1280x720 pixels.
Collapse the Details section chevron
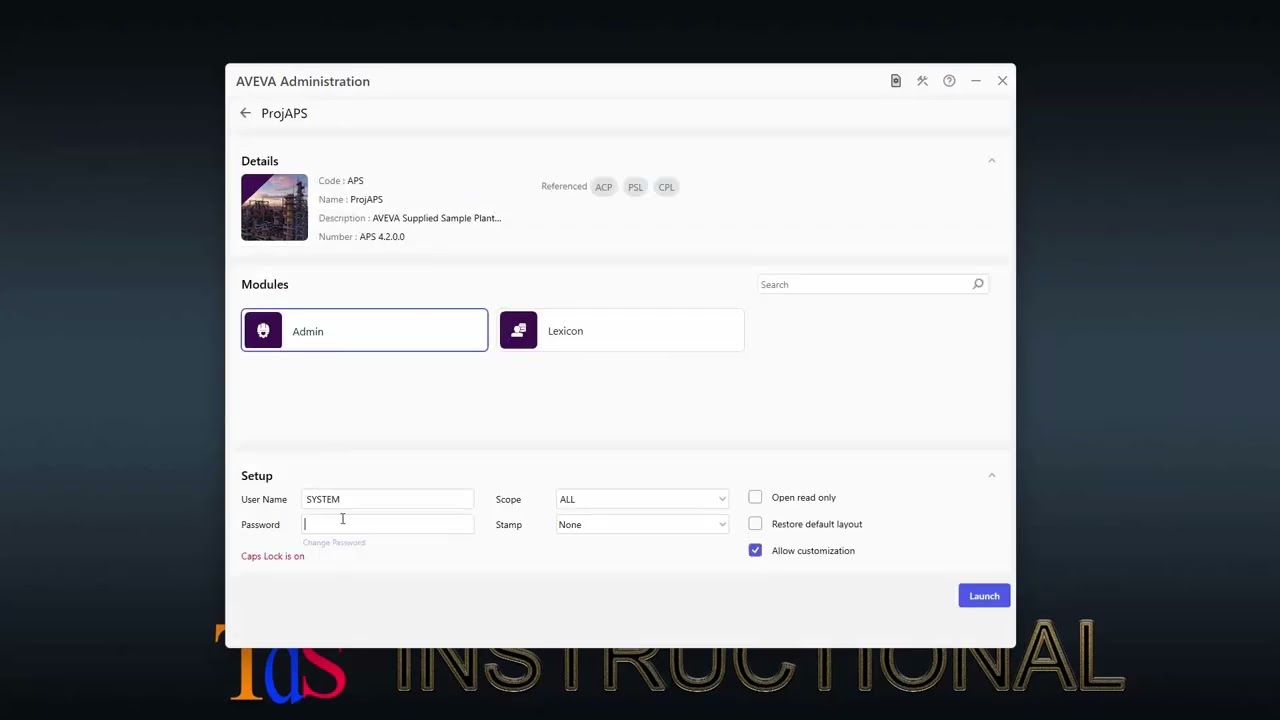pos(992,161)
